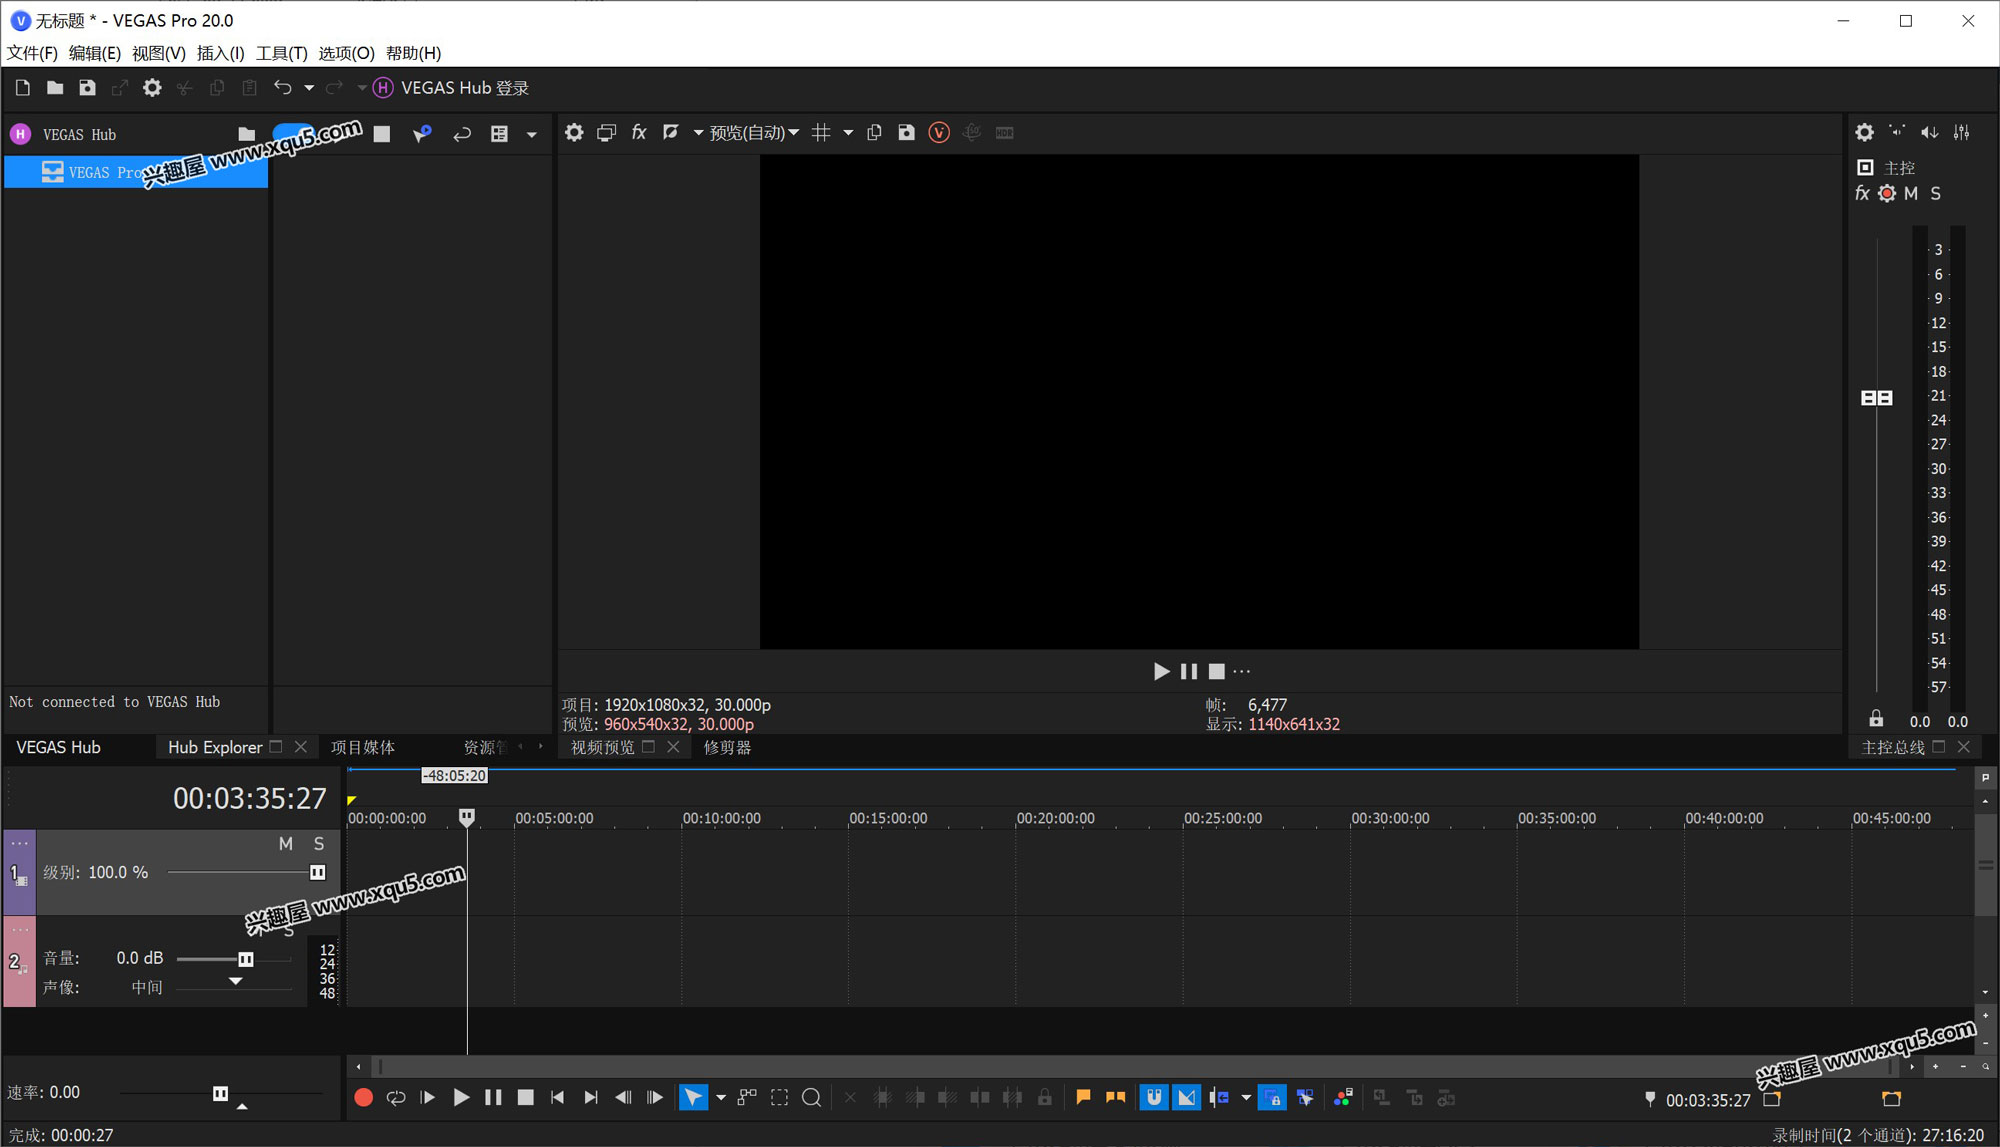Insert a marker with orange flag

click(1083, 1098)
